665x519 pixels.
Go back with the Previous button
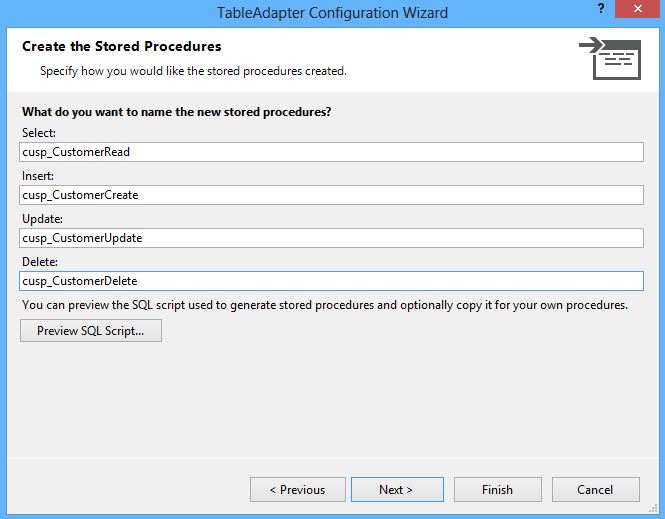pyautogui.click(x=297, y=490)
